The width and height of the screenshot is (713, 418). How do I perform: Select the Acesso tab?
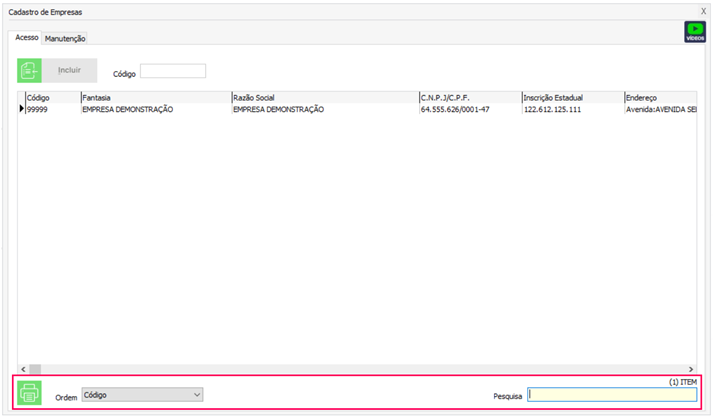(x=27, y=37)
